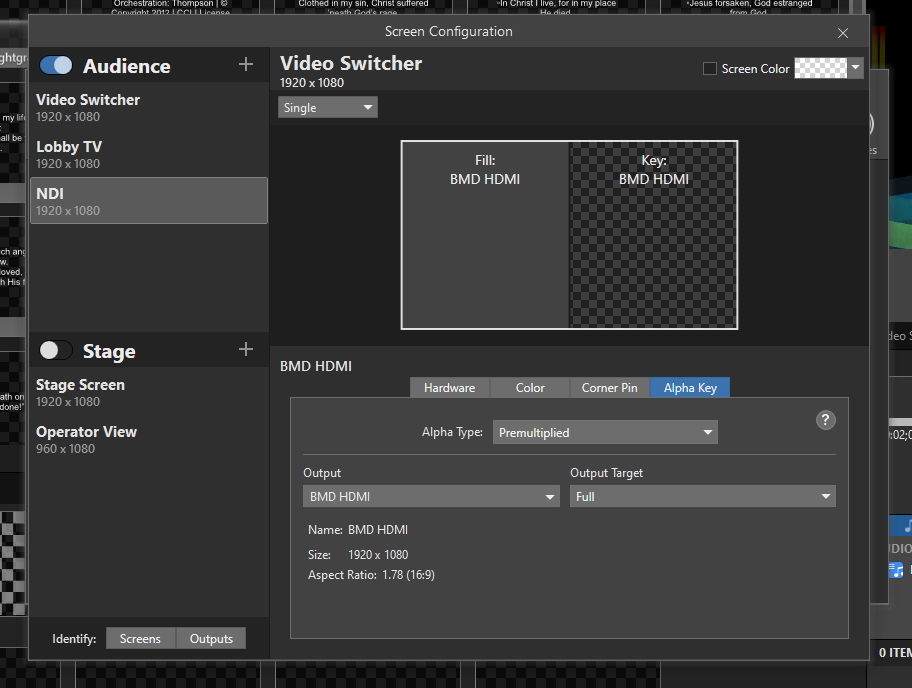Click the Identify Outputs button
This screenshot has height=688, width=912.
pos(211,638)
